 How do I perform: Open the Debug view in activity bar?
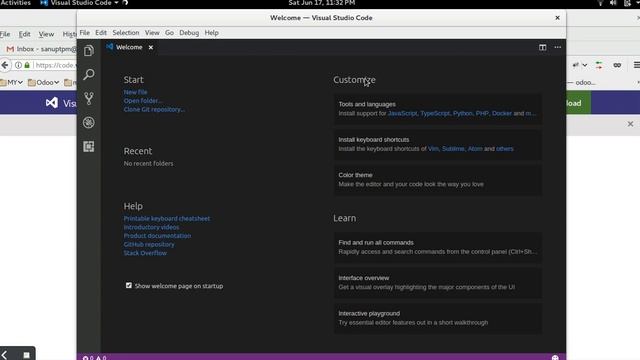coord(89,122)
